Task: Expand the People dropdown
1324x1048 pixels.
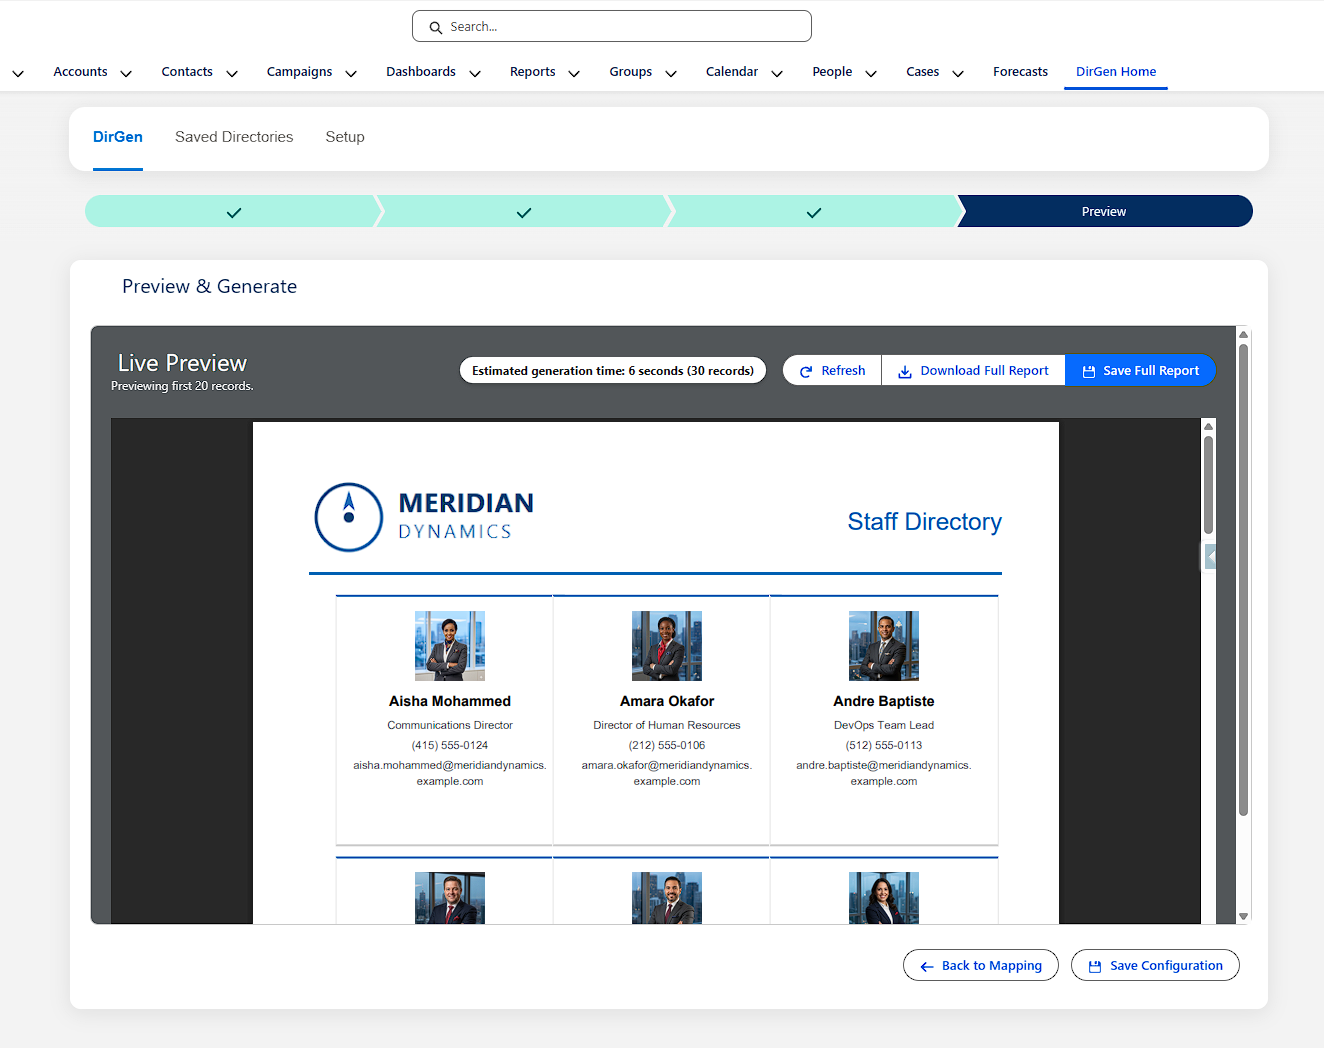Action: [871, 72]
